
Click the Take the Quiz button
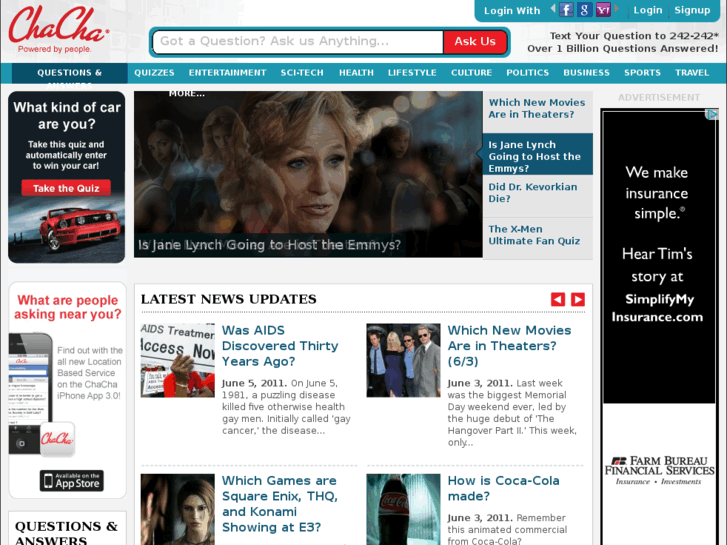click(66, 188)
